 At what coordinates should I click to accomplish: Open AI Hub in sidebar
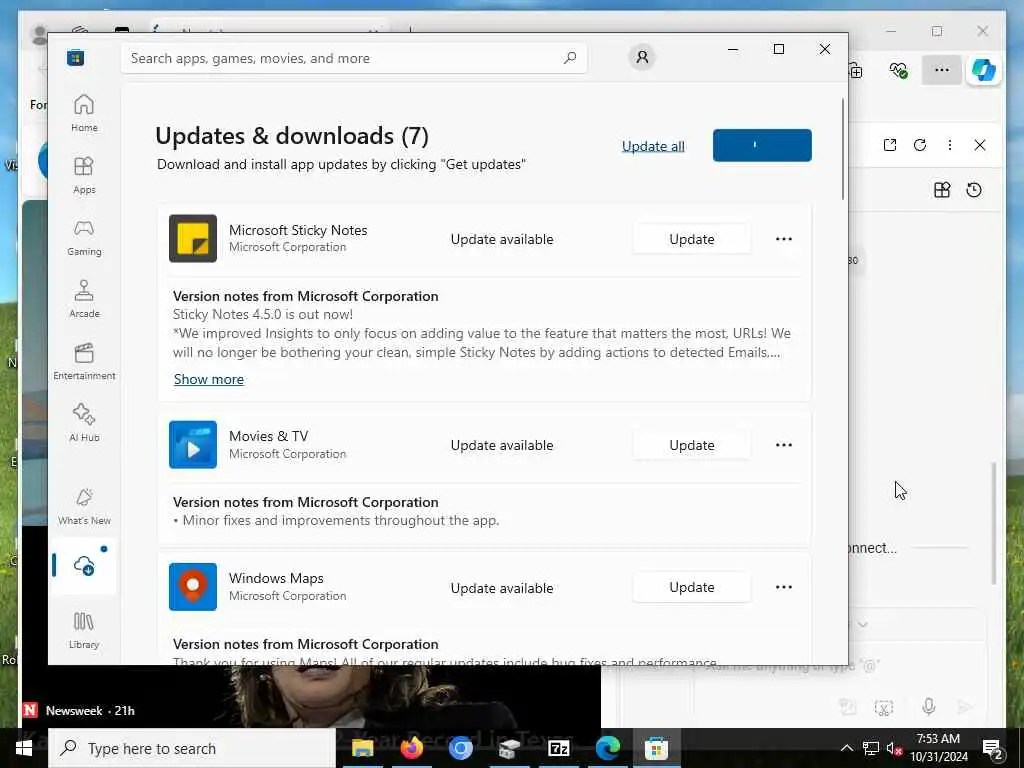(84, 423)
